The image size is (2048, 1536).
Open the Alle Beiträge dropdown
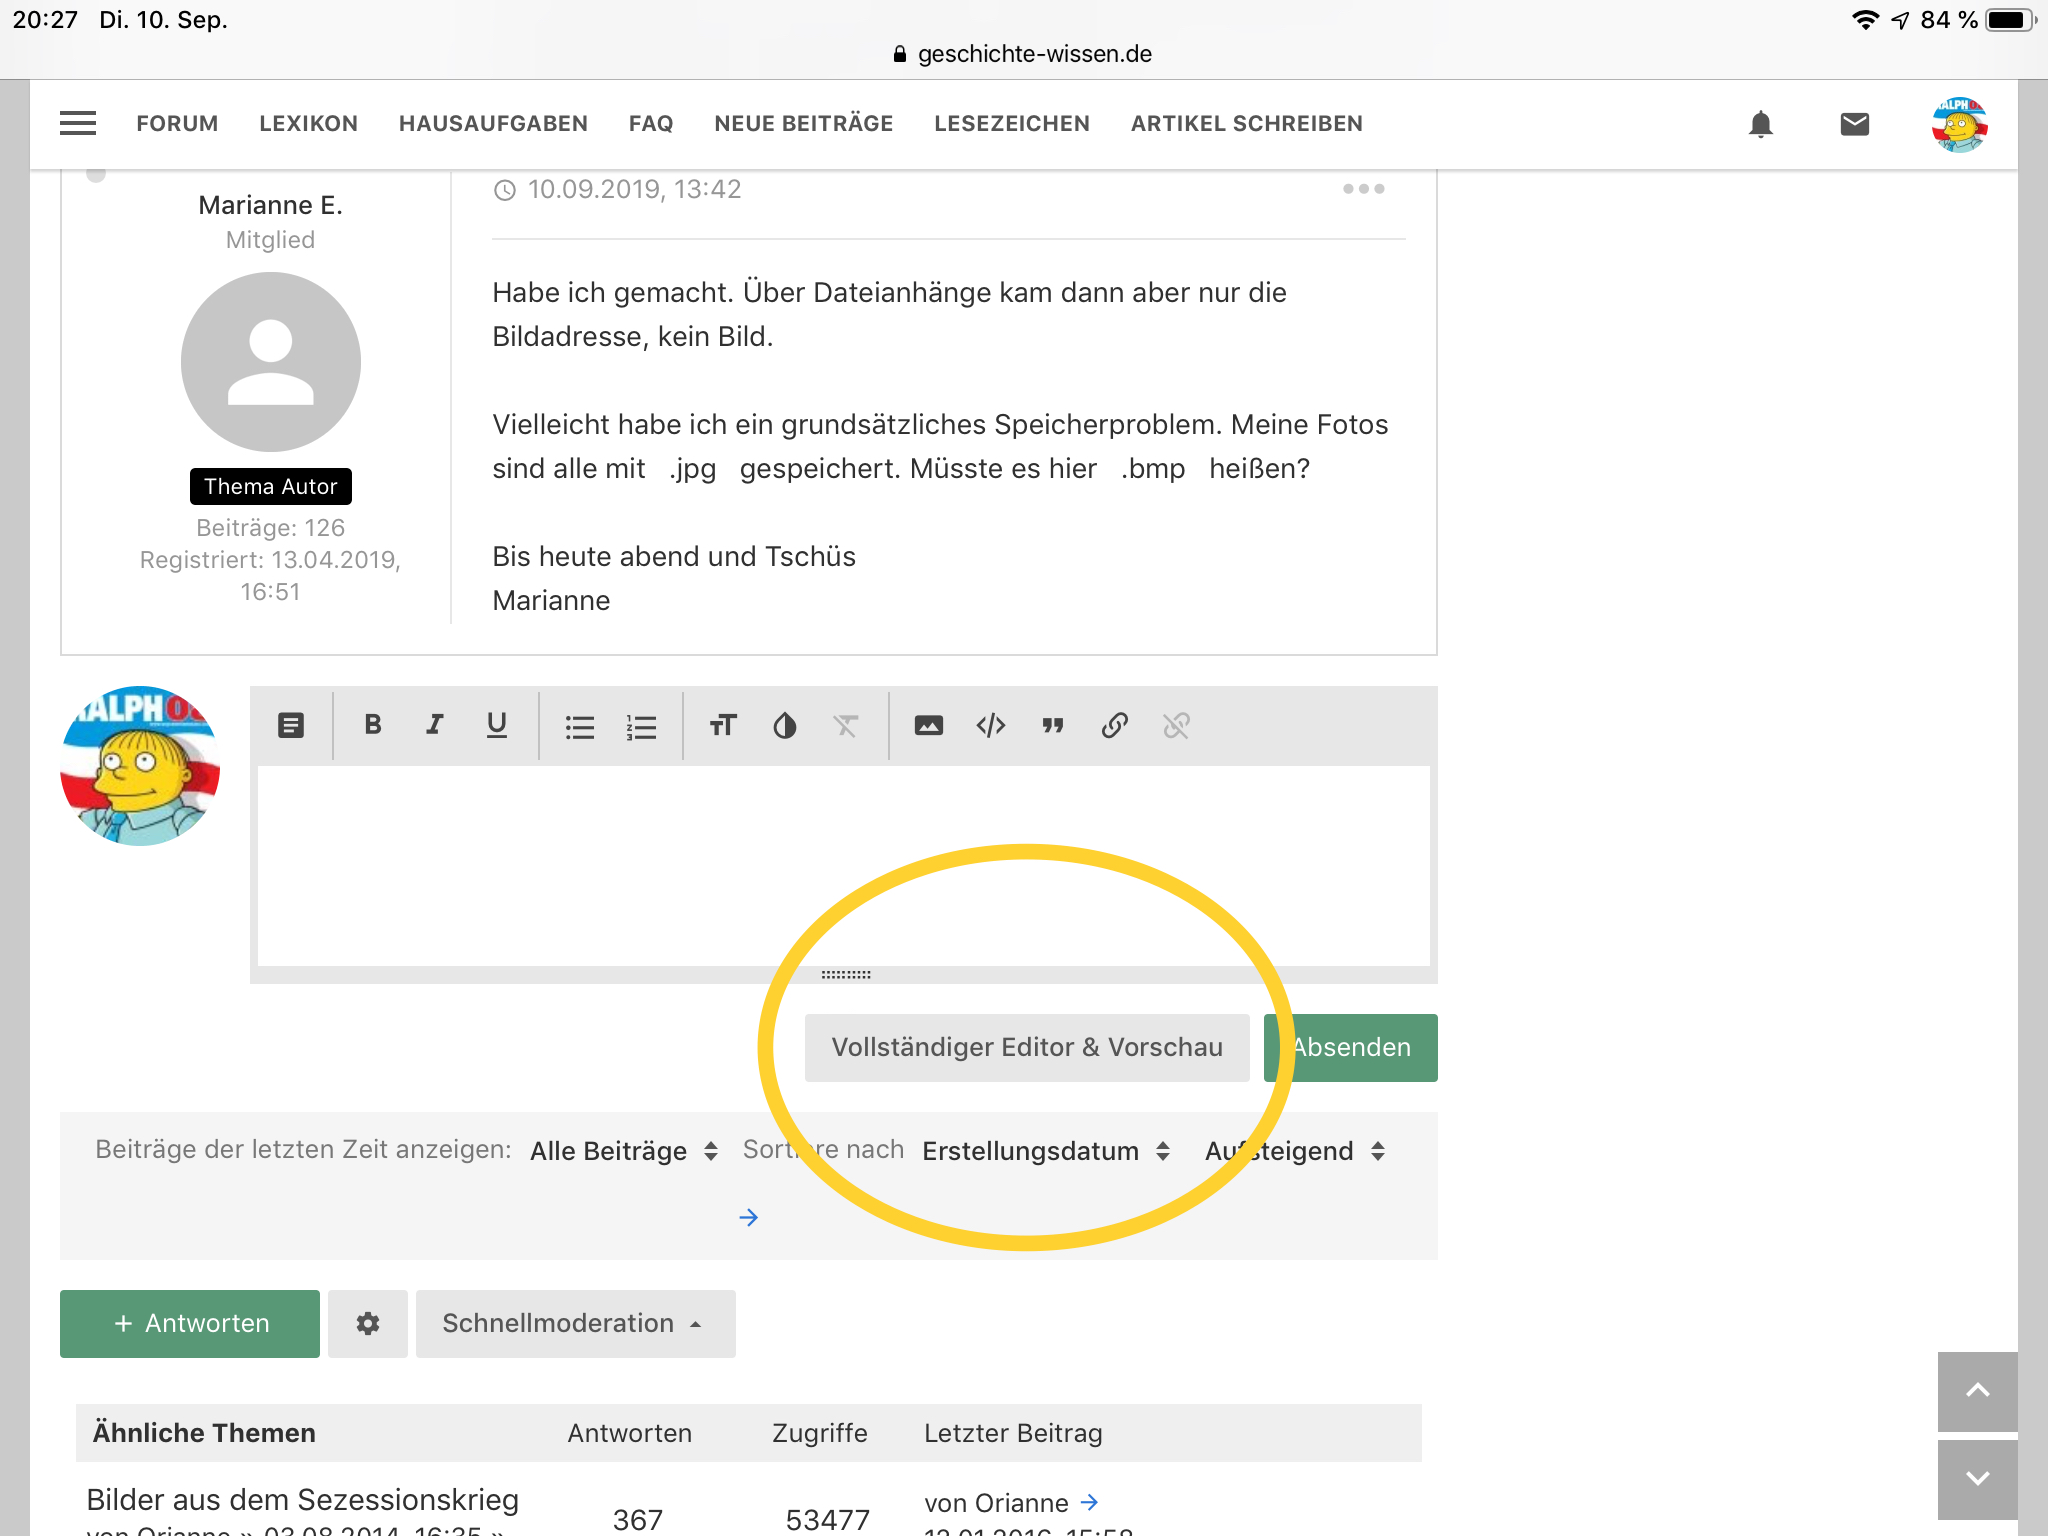(624, 1151)
